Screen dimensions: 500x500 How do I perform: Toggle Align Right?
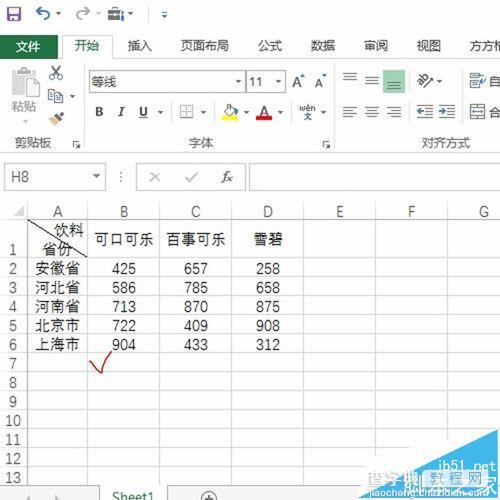[x=394, y=112]
